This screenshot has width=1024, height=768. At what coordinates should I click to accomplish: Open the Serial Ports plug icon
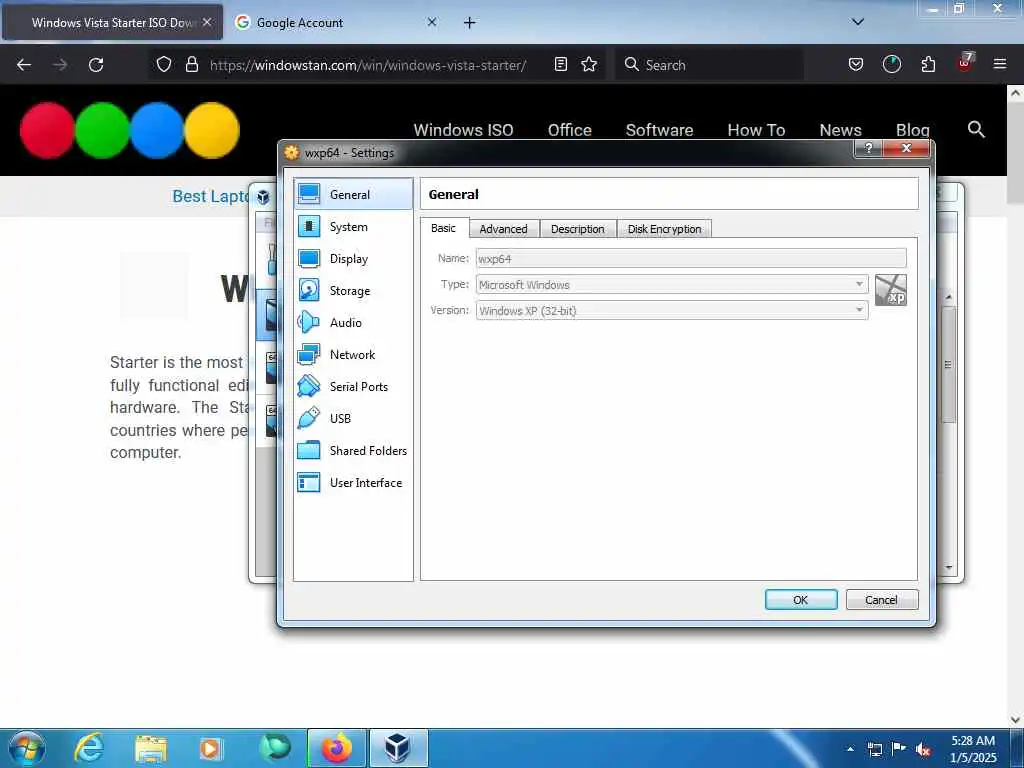(309, 386)
